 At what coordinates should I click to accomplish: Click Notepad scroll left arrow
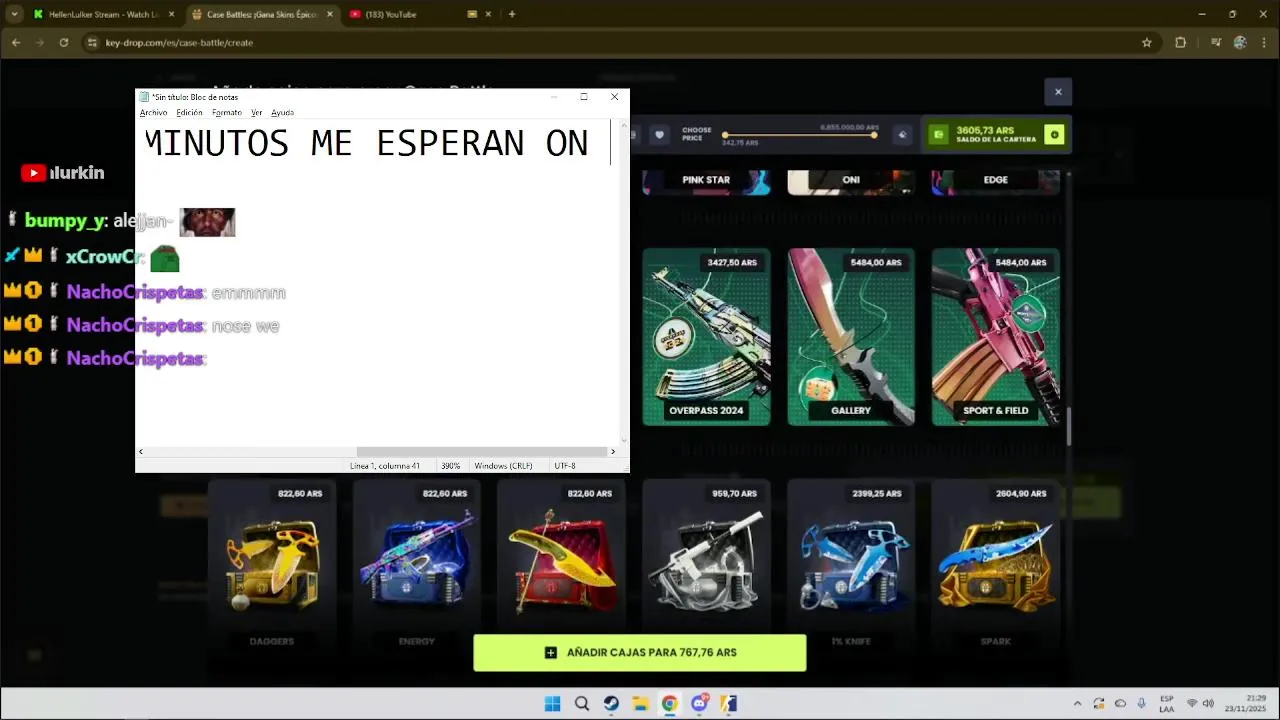pos(141,452)
